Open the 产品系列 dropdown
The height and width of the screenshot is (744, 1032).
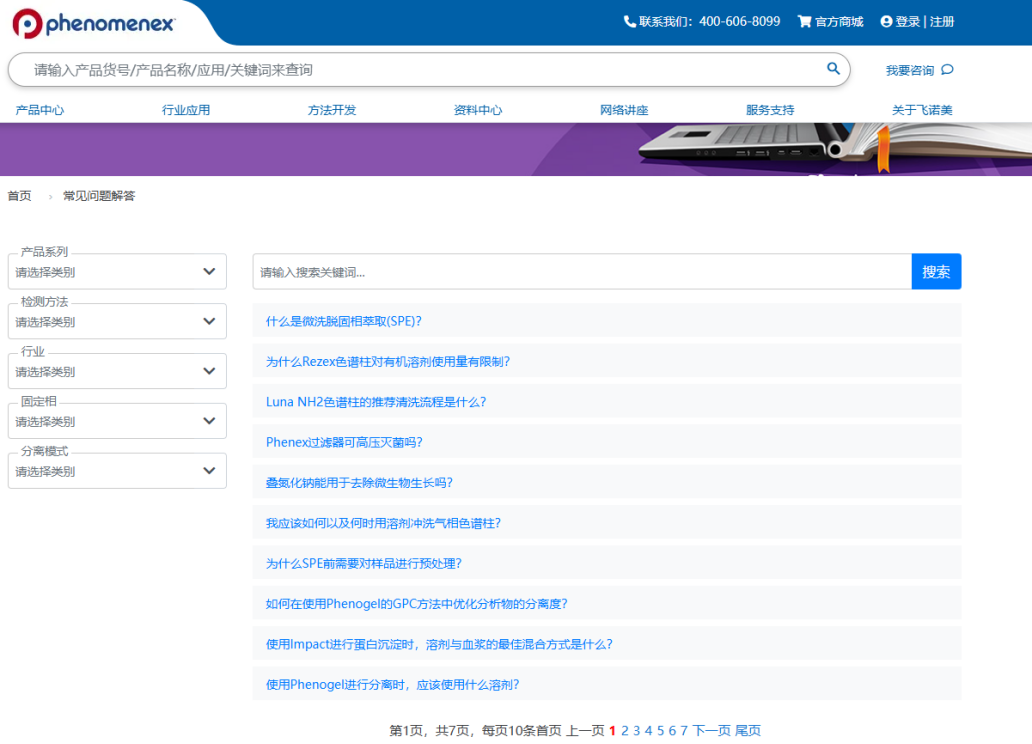(x=117, y=271)
